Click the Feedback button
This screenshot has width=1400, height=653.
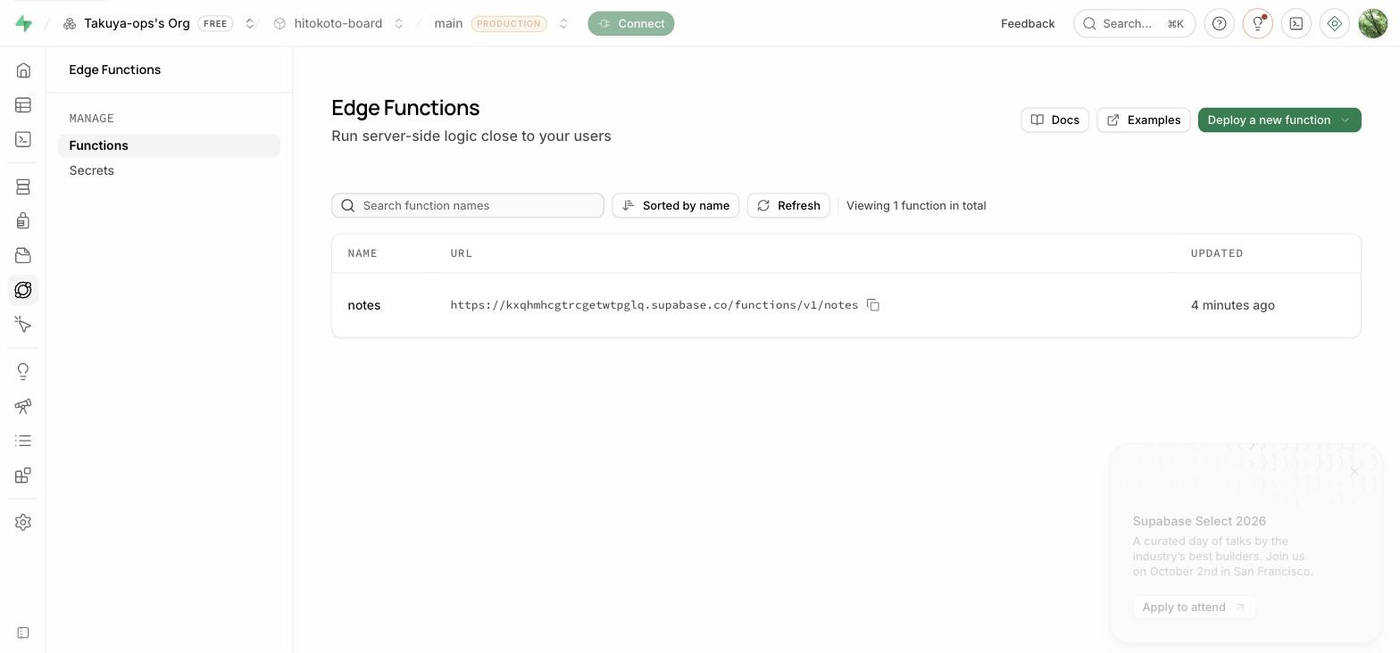click(x=1028, y=23)
